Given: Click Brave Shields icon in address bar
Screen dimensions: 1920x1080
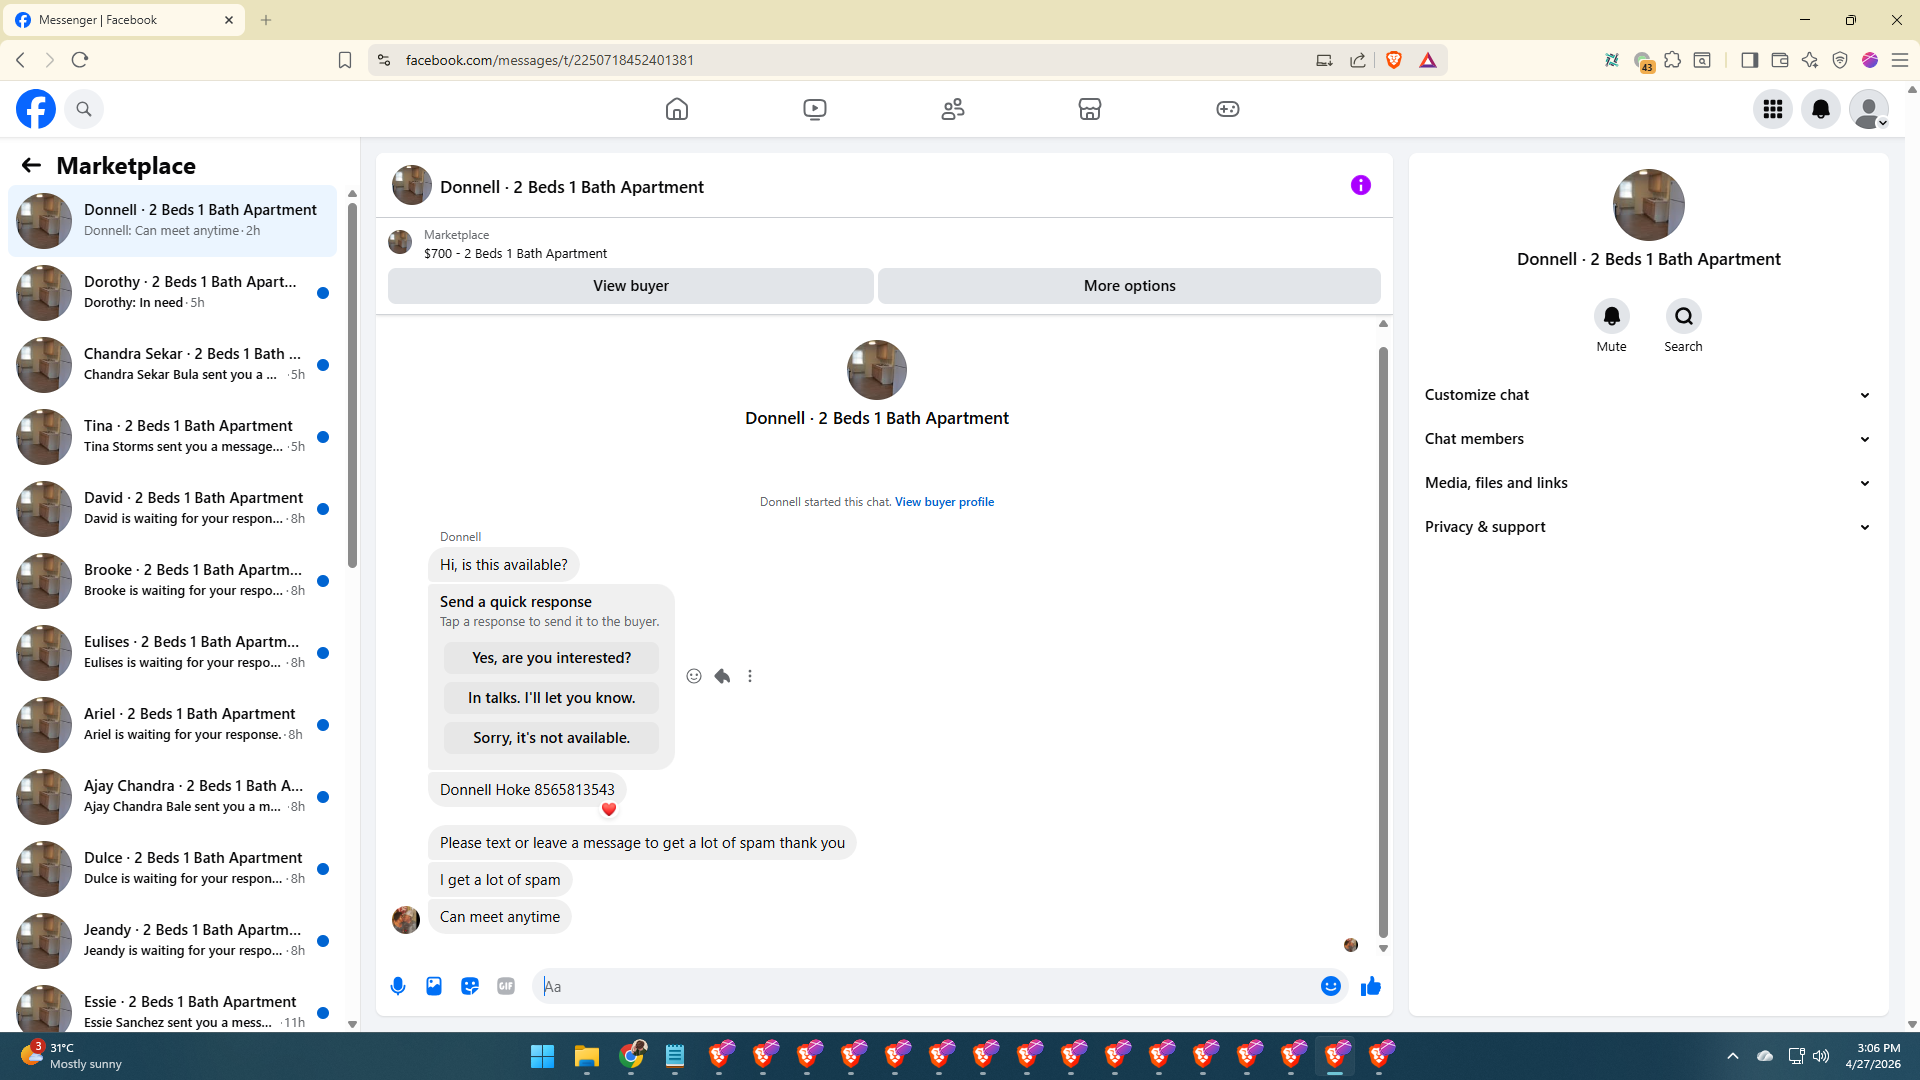Looking at the screenshot, I should (1394, 60).
